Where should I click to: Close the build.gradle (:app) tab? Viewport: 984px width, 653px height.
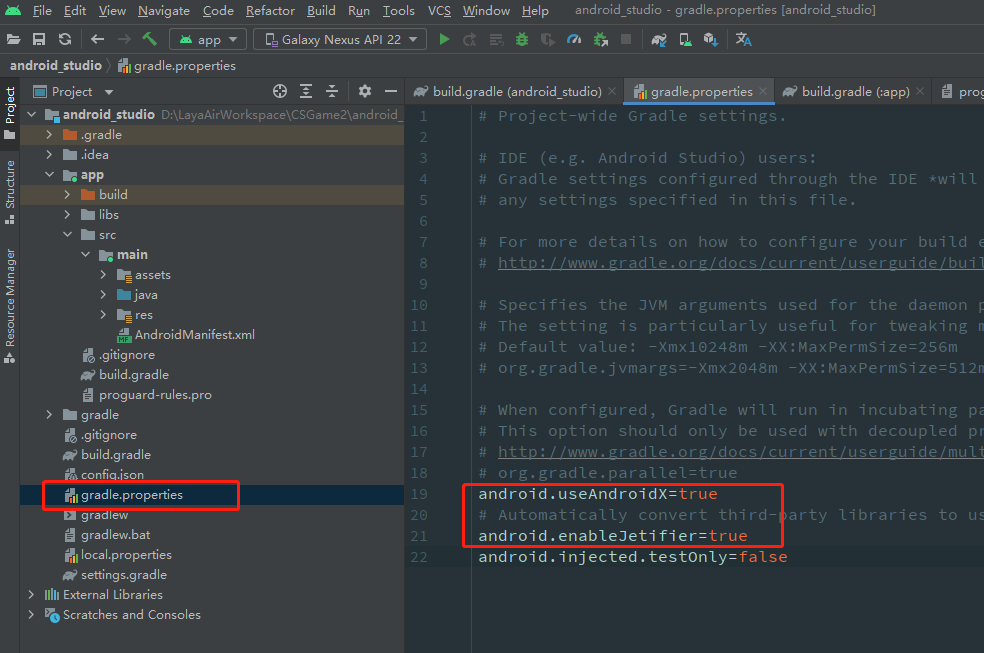(x=920, y=92)
